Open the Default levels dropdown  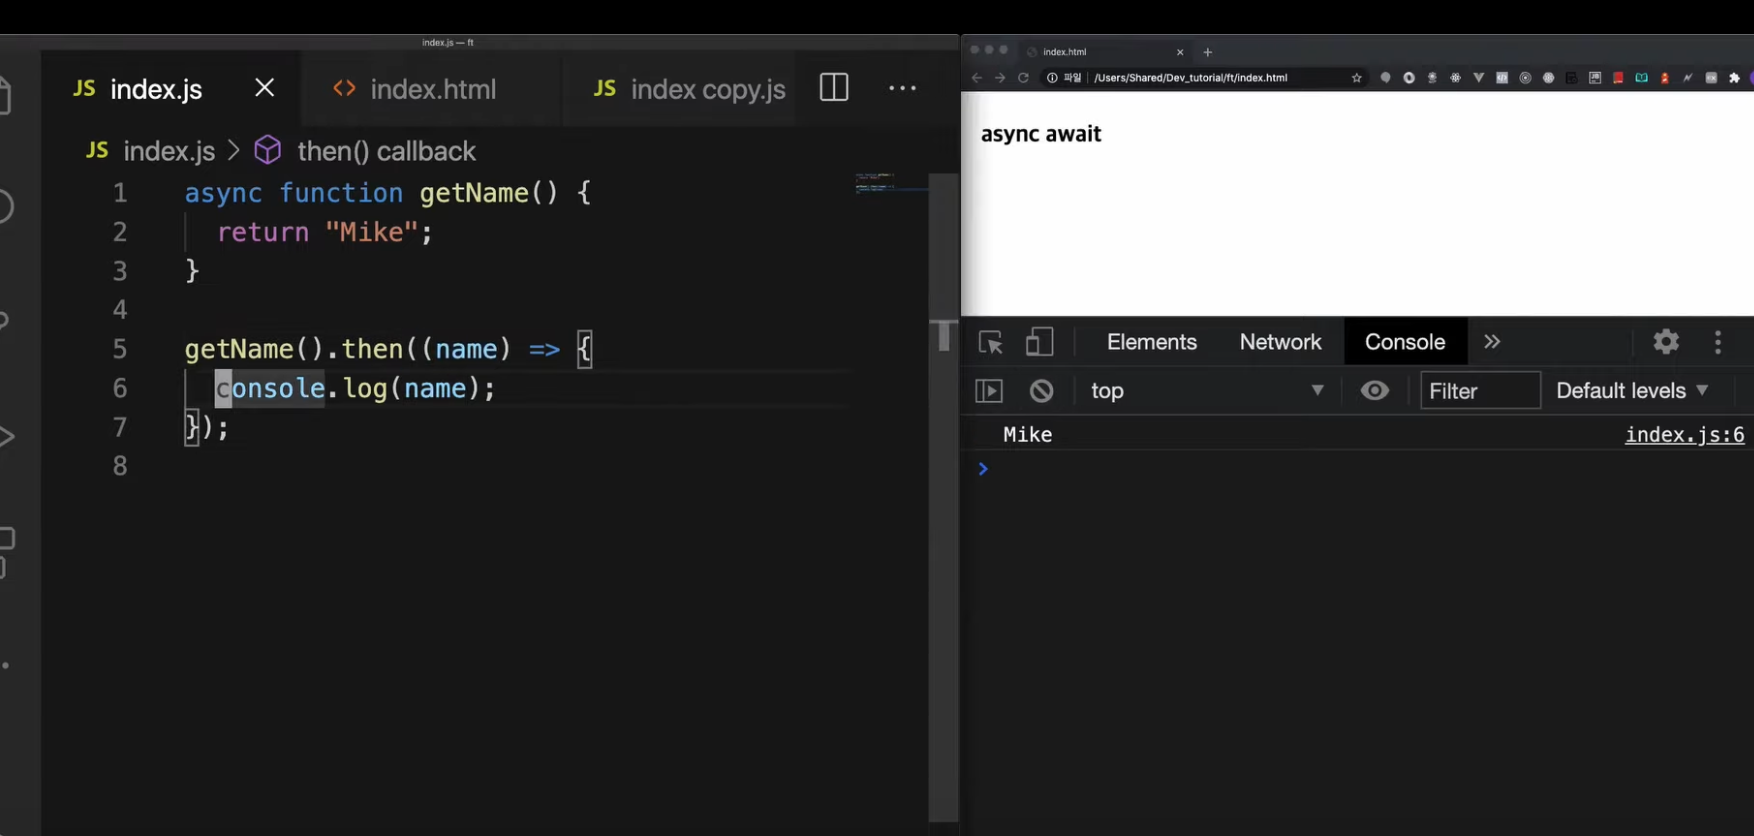1632,391
